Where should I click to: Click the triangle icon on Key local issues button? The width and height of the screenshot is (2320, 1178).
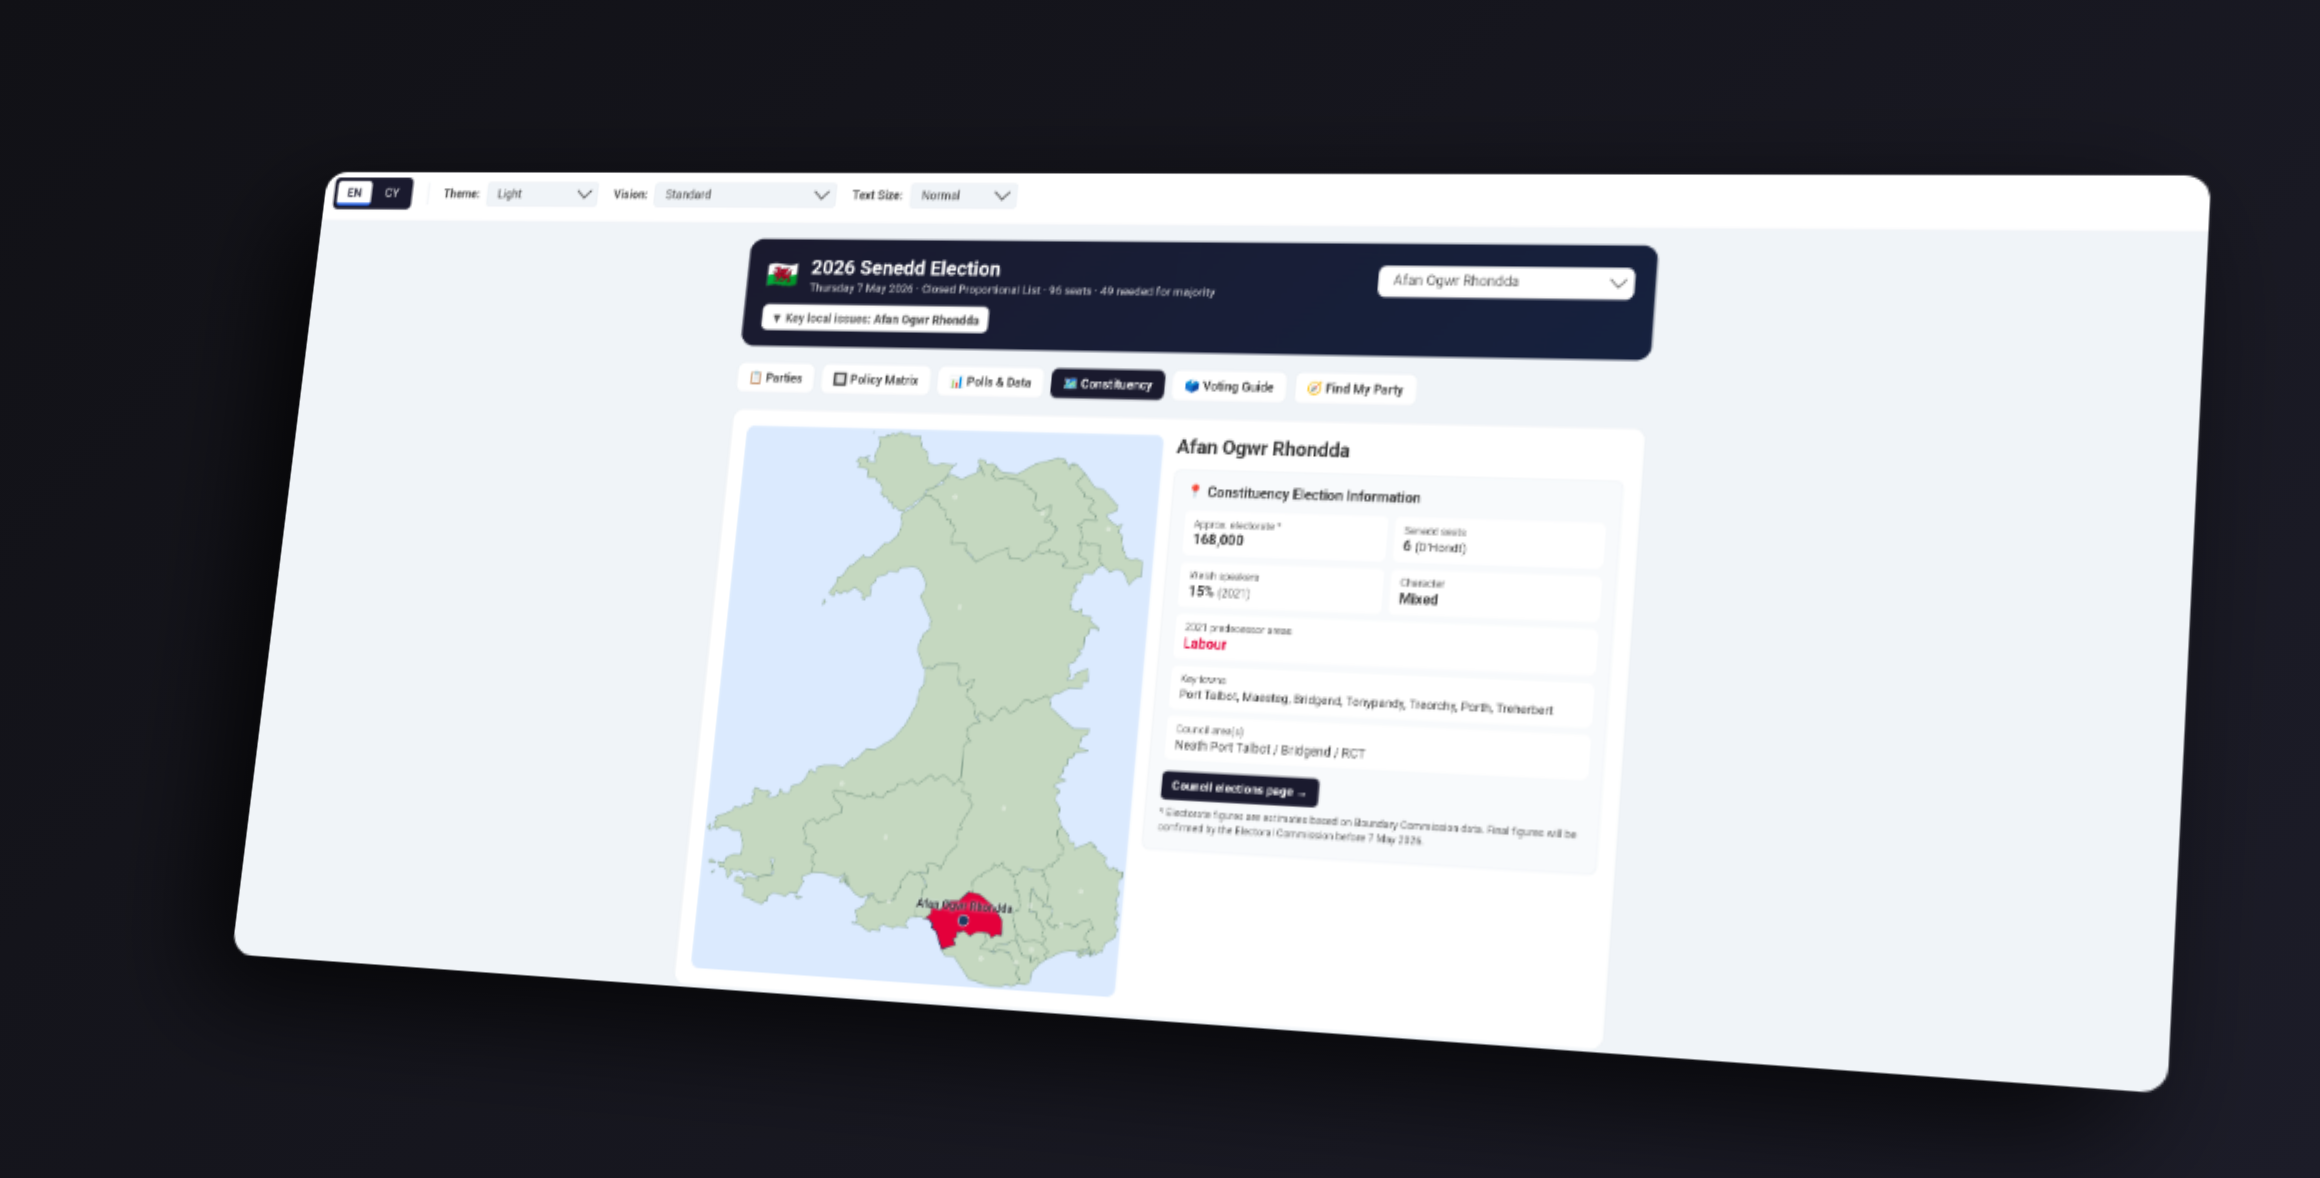tap(776, 318)
